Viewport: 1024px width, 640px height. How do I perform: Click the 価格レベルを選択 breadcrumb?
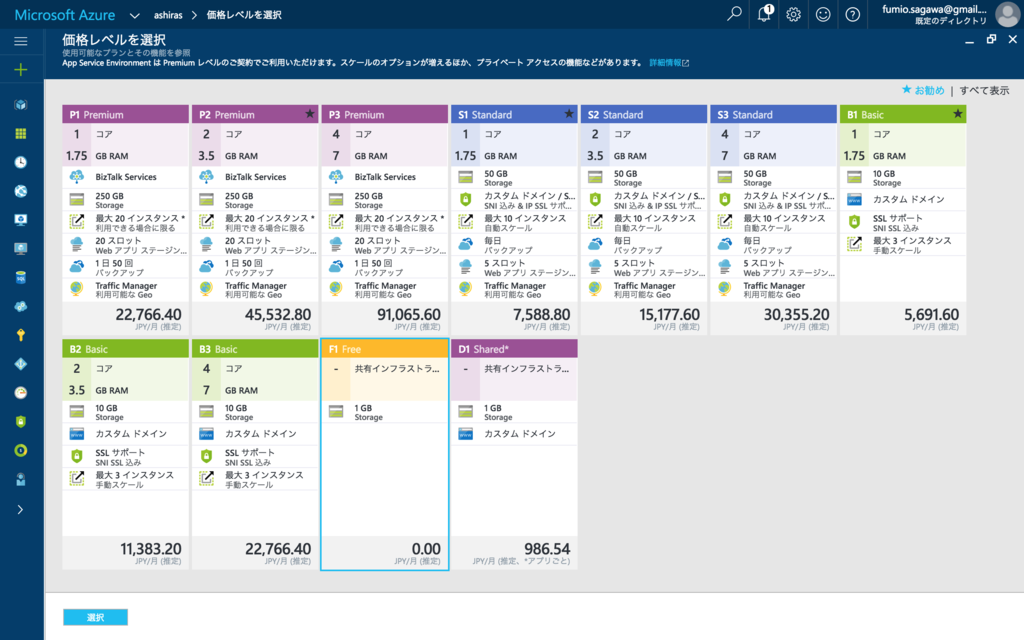coord(244,15)
